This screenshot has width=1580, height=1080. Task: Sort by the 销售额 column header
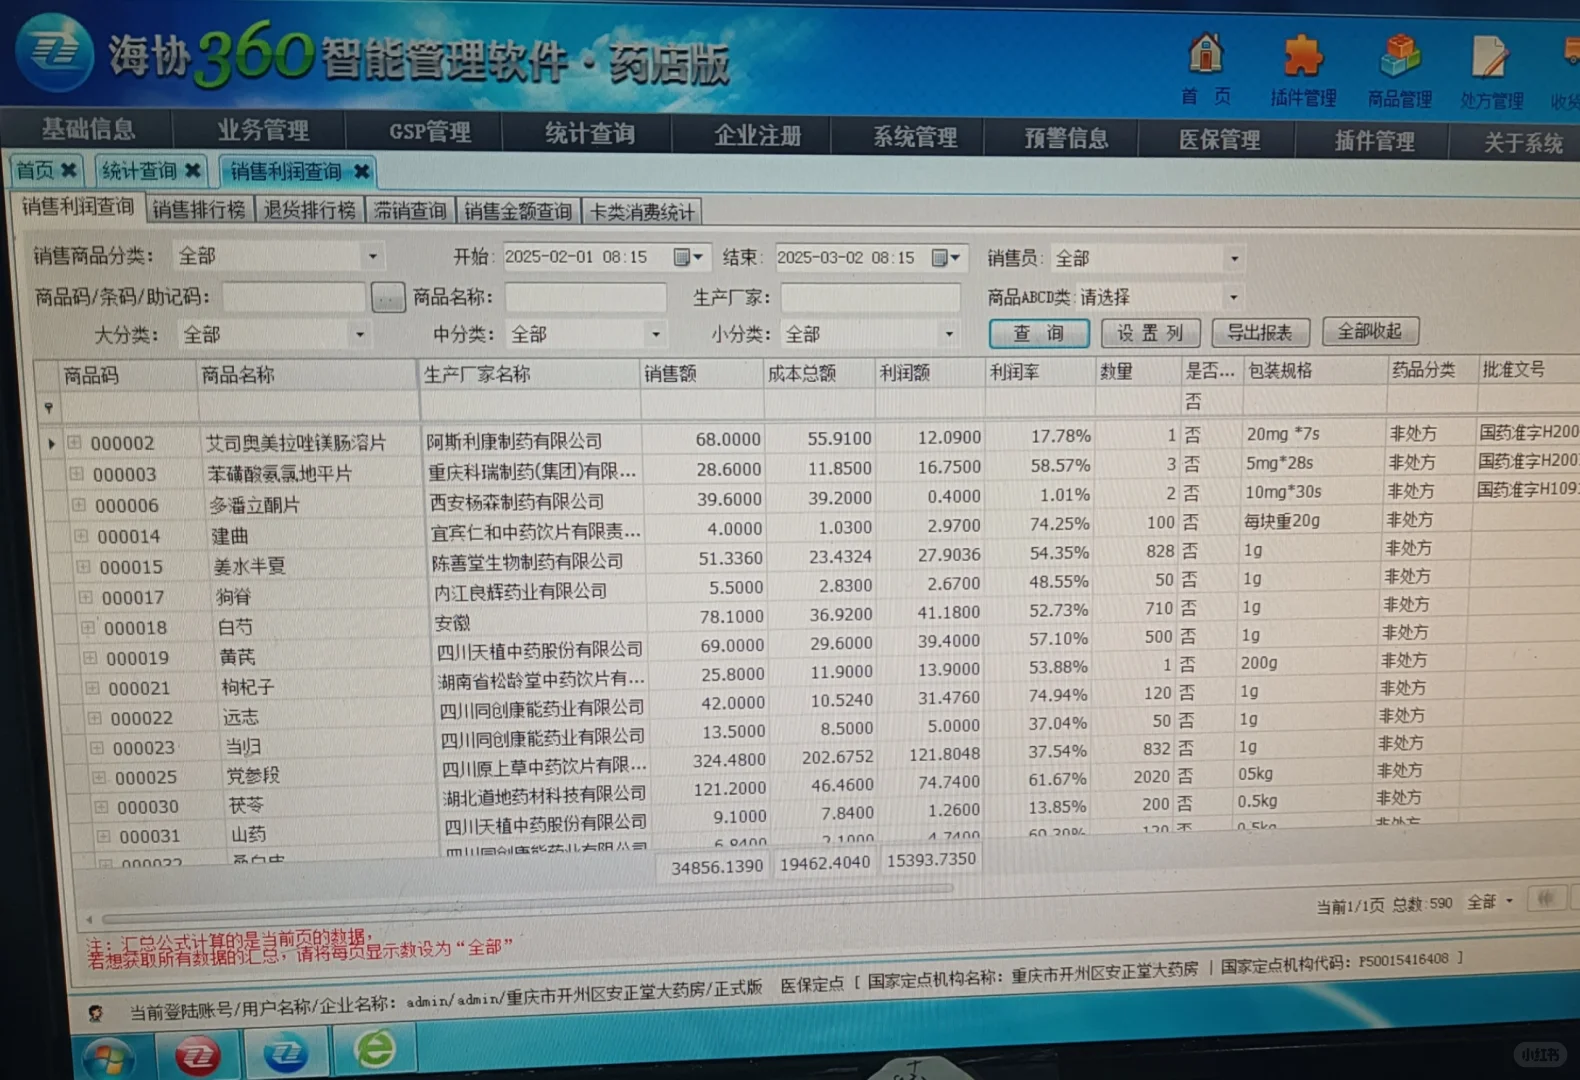click(701, 374)
